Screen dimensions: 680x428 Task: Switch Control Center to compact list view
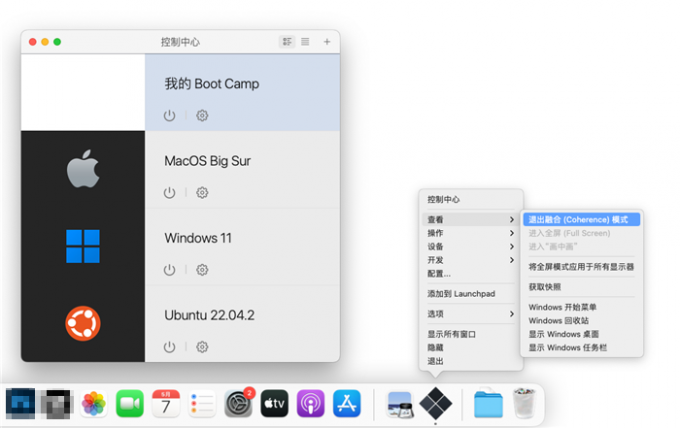305,42
